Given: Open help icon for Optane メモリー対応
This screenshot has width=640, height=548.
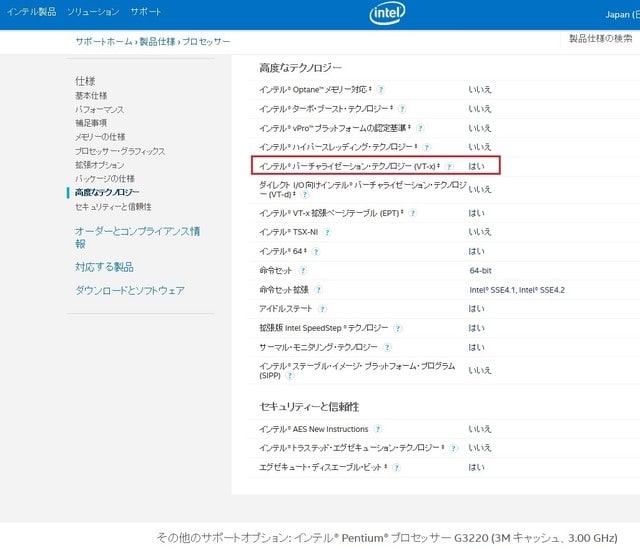Looking at the screenshot, I should pos(381,89).
